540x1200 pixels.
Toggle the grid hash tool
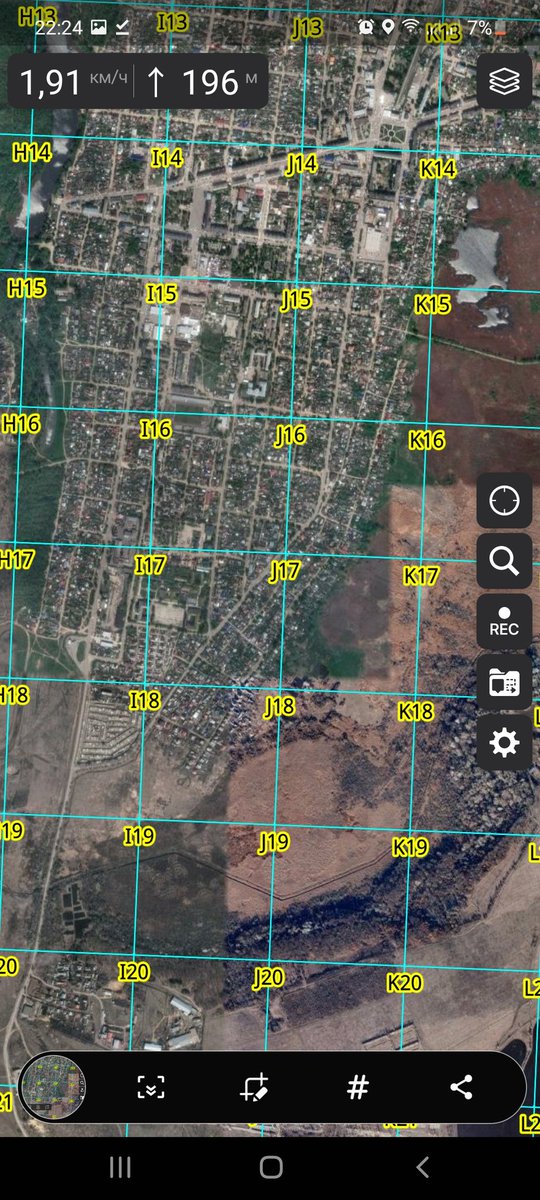click(x=358, y=1088)
